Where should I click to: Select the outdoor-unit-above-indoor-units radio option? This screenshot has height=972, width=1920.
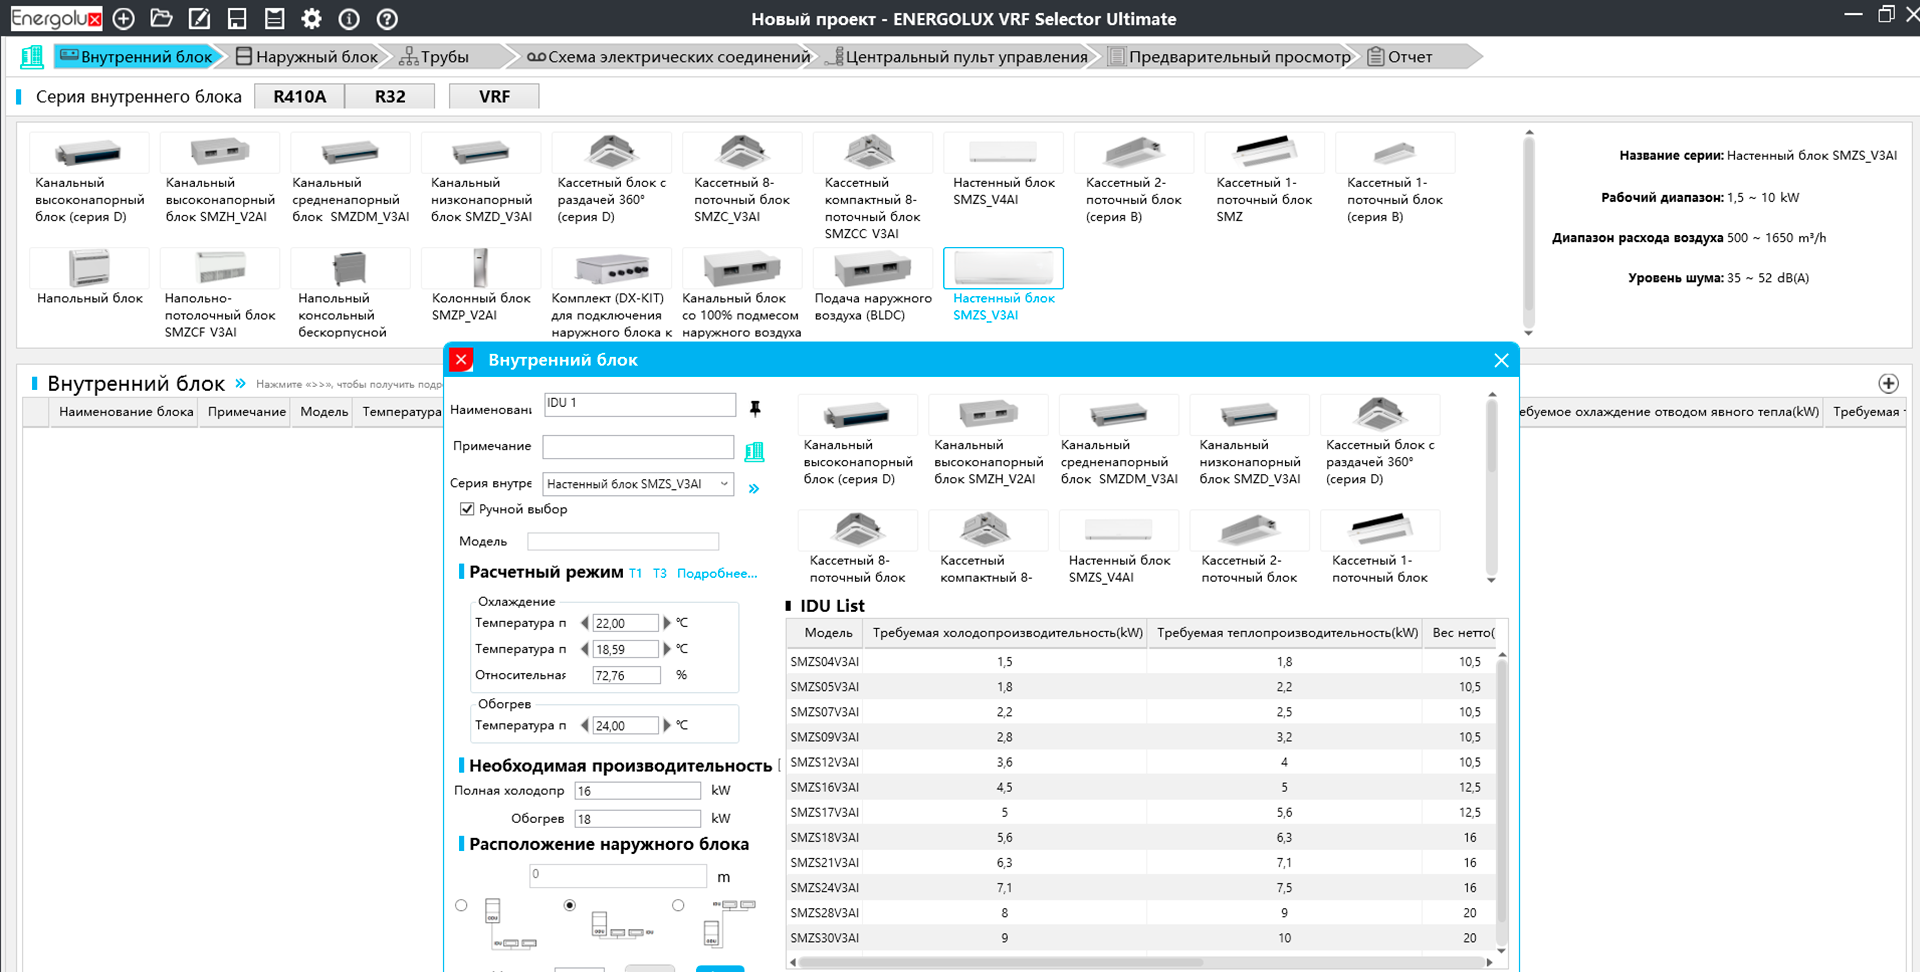click(x=461, y=905)
